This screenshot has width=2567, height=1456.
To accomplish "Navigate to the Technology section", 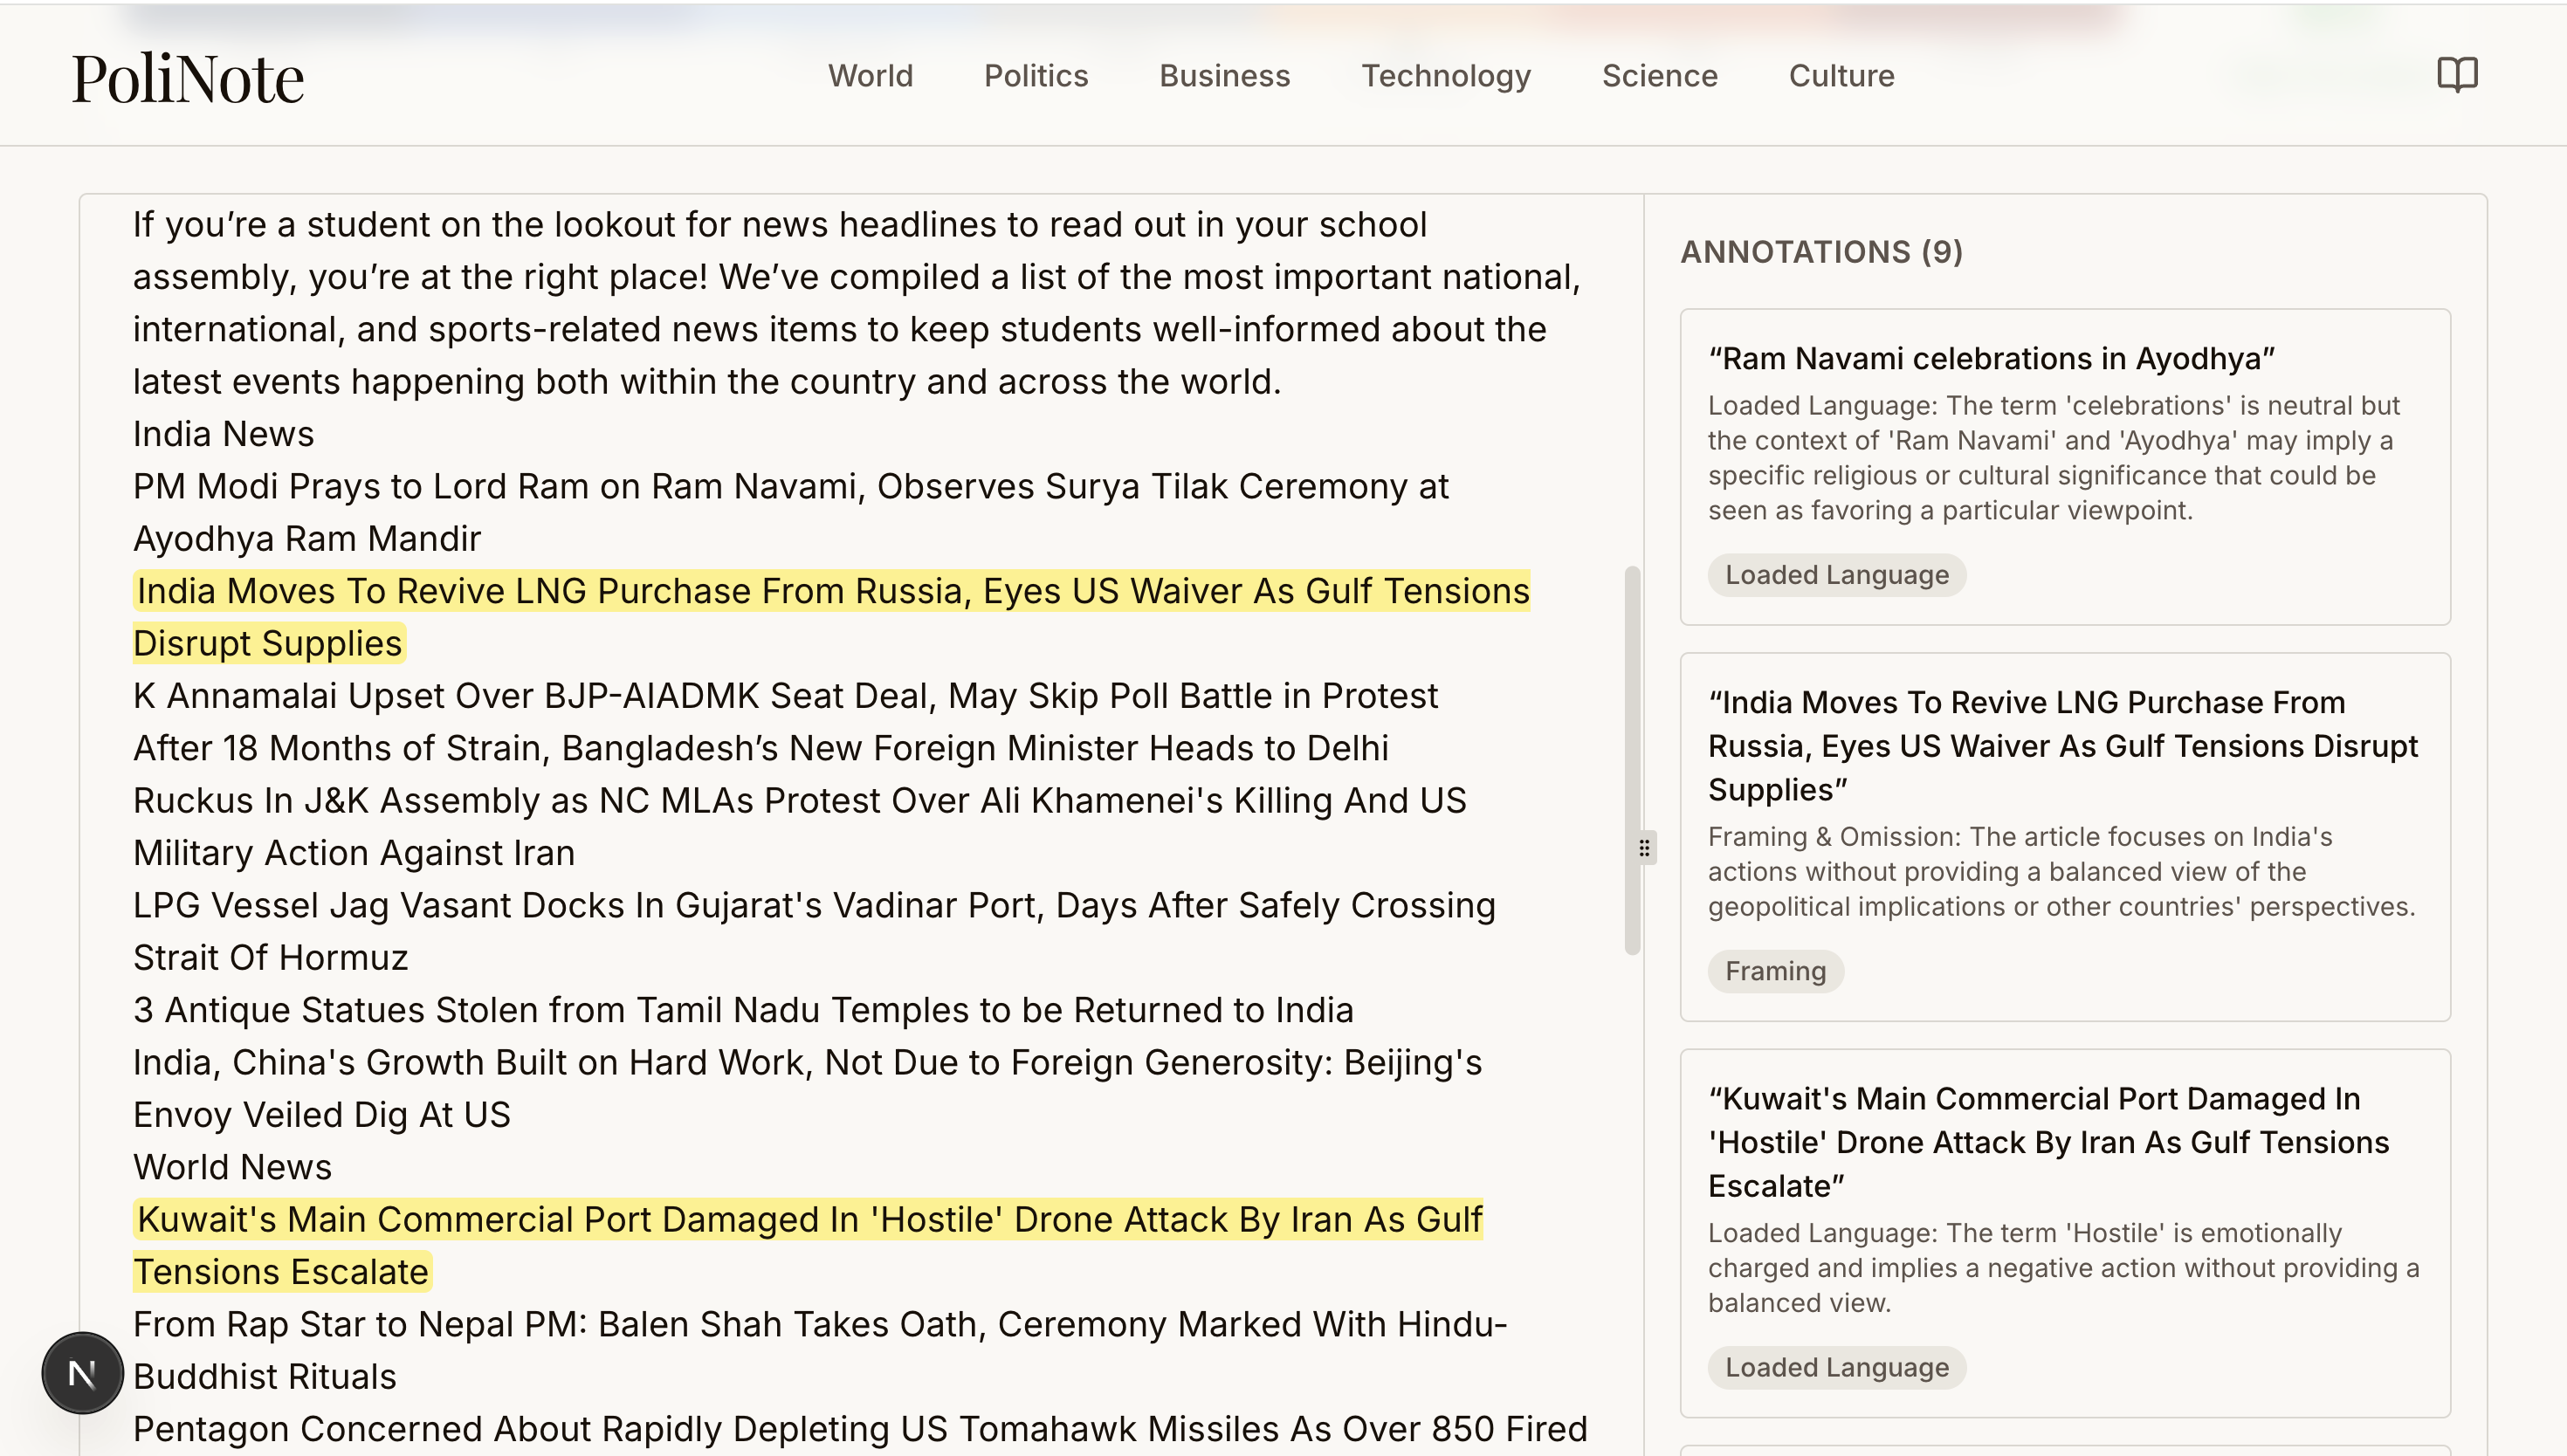I will click(x=1445, y=76).
